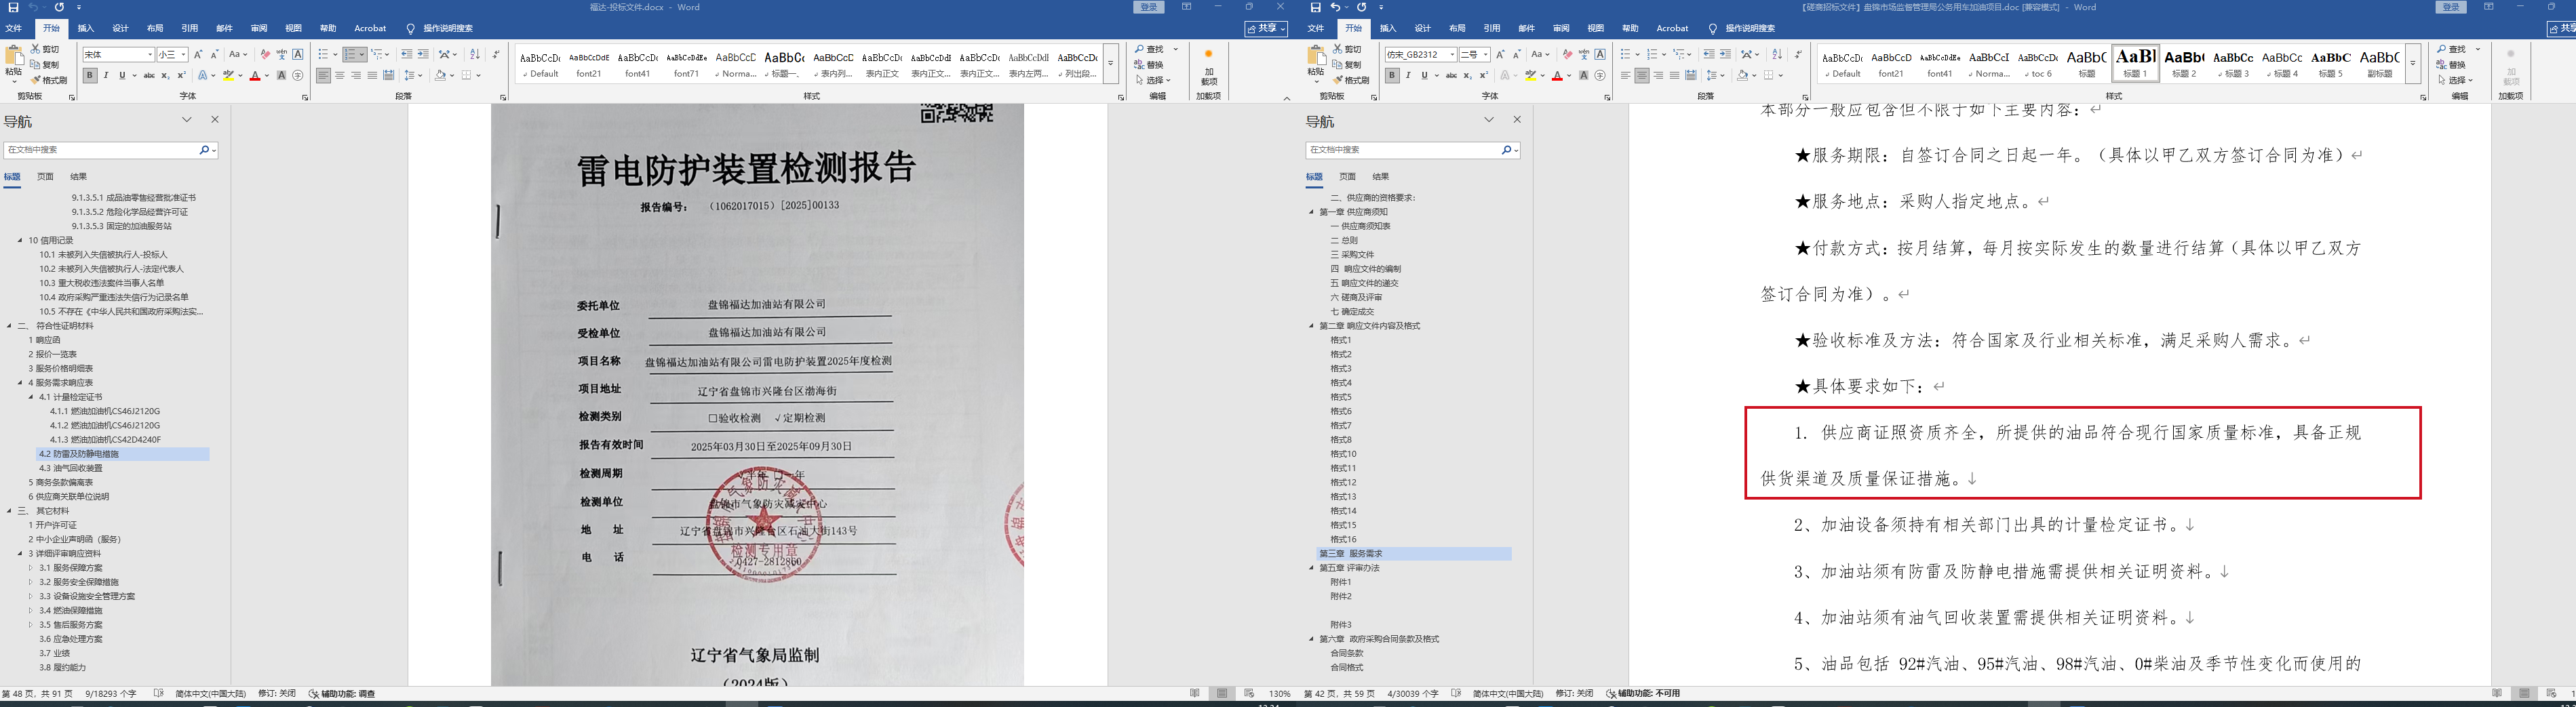
Task: Open font size dropdown showing 小三
Action: pyautogui.click(x=183, y=55)
